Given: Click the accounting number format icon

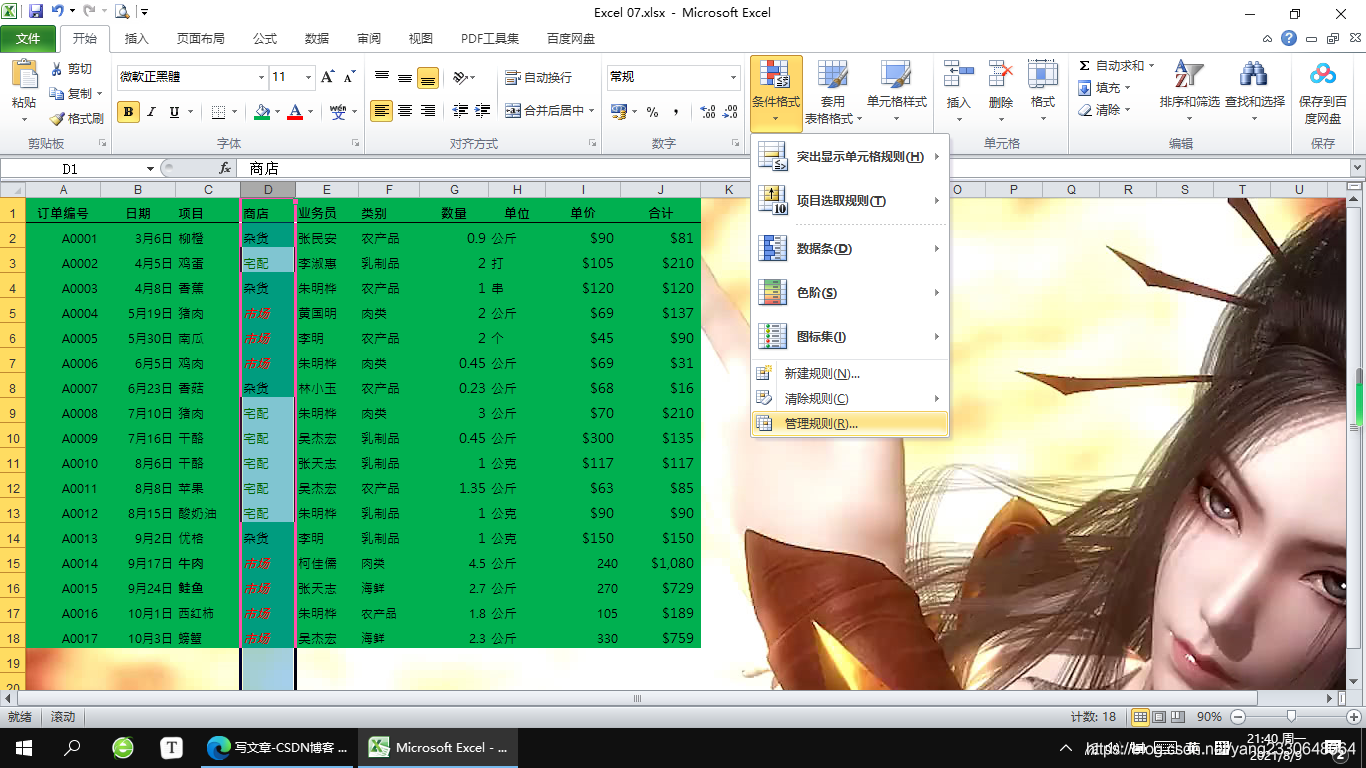Looking at the screenshot, I should (x=619, y=112).
